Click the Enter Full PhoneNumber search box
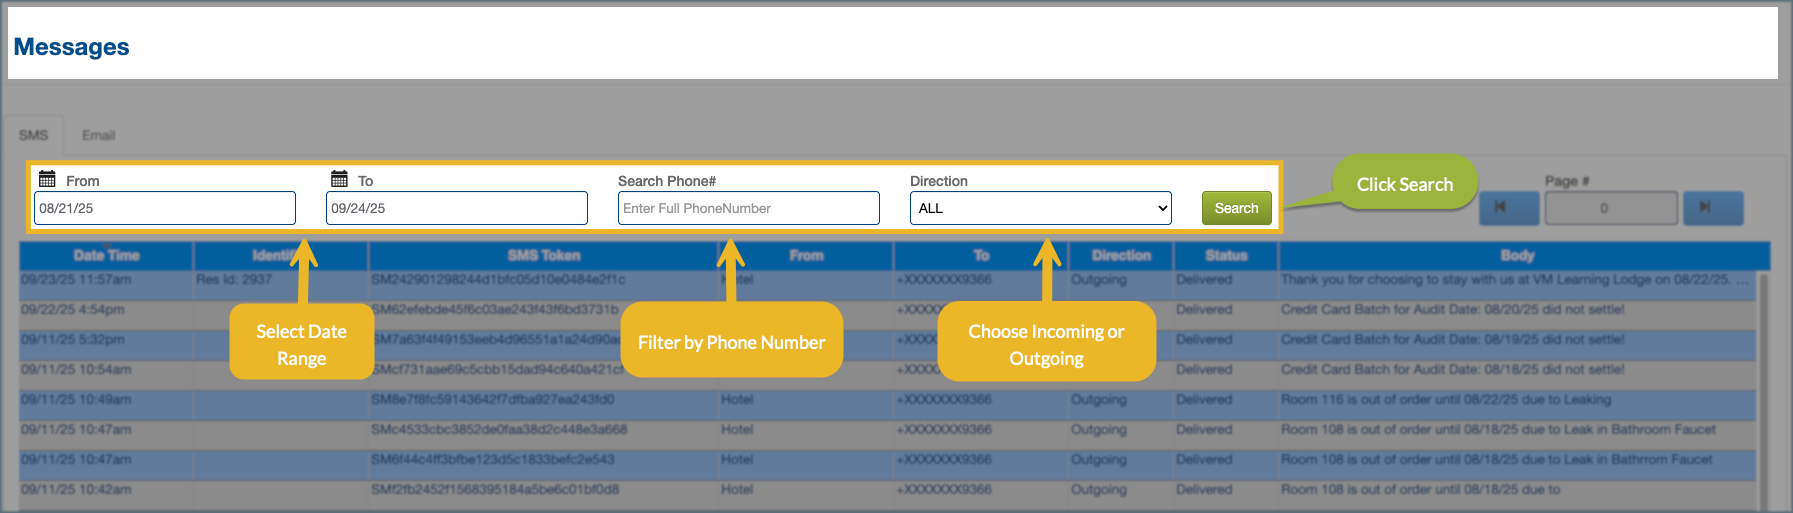1793x513 pixels. coord(748,208)
